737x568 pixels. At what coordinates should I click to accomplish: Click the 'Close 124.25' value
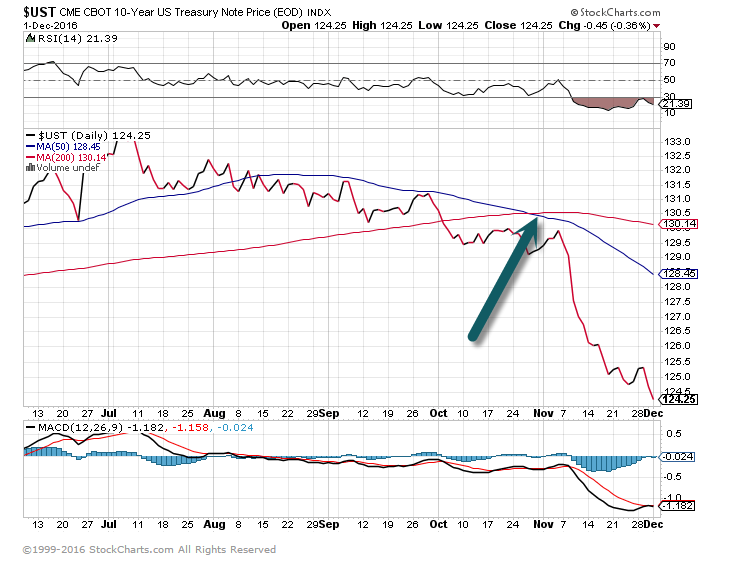[x=518, y=25]
